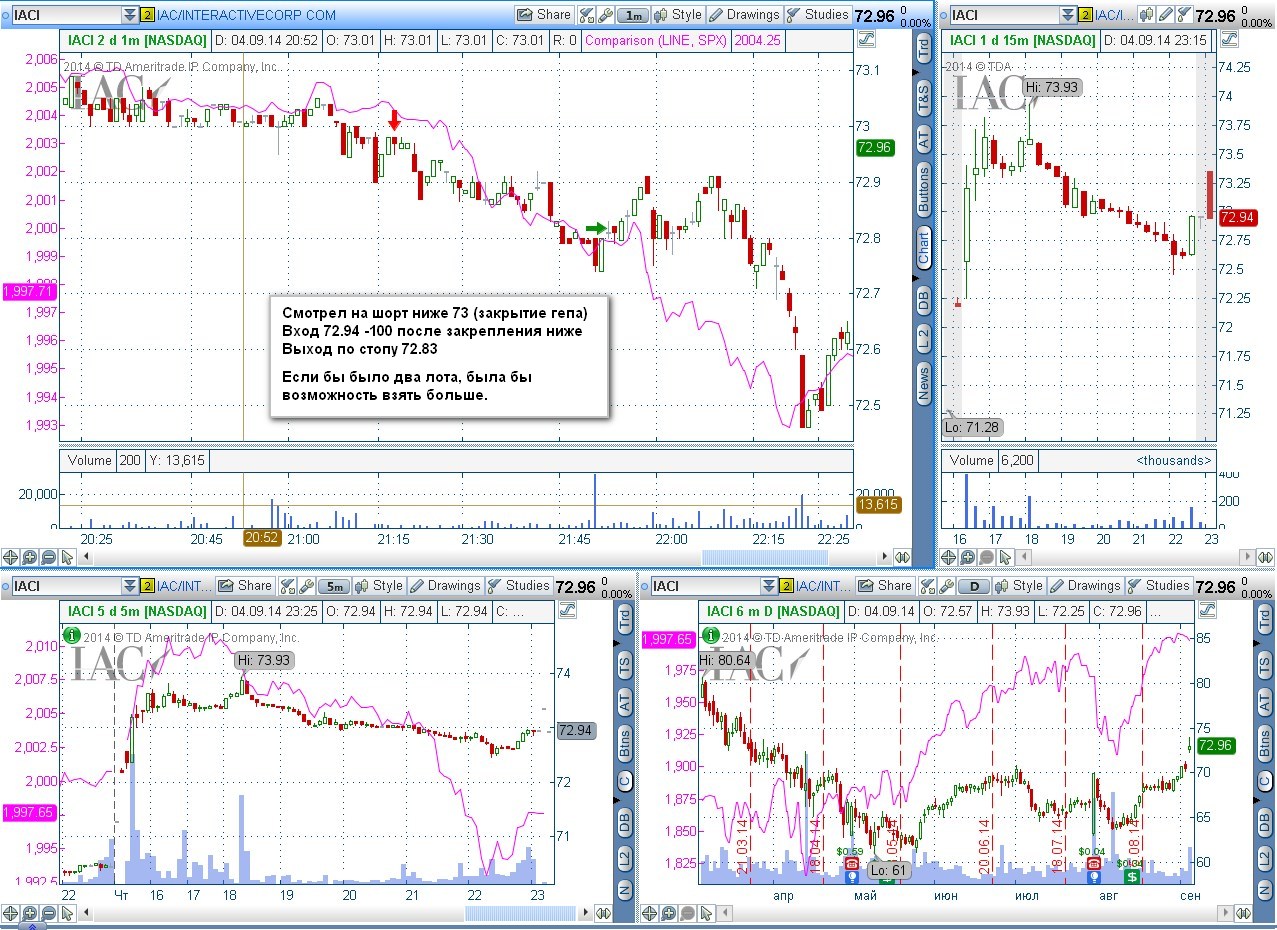Switch to the T&S sidebar tab
This screenshot has width=1277, height=930.
pos(923,96)
